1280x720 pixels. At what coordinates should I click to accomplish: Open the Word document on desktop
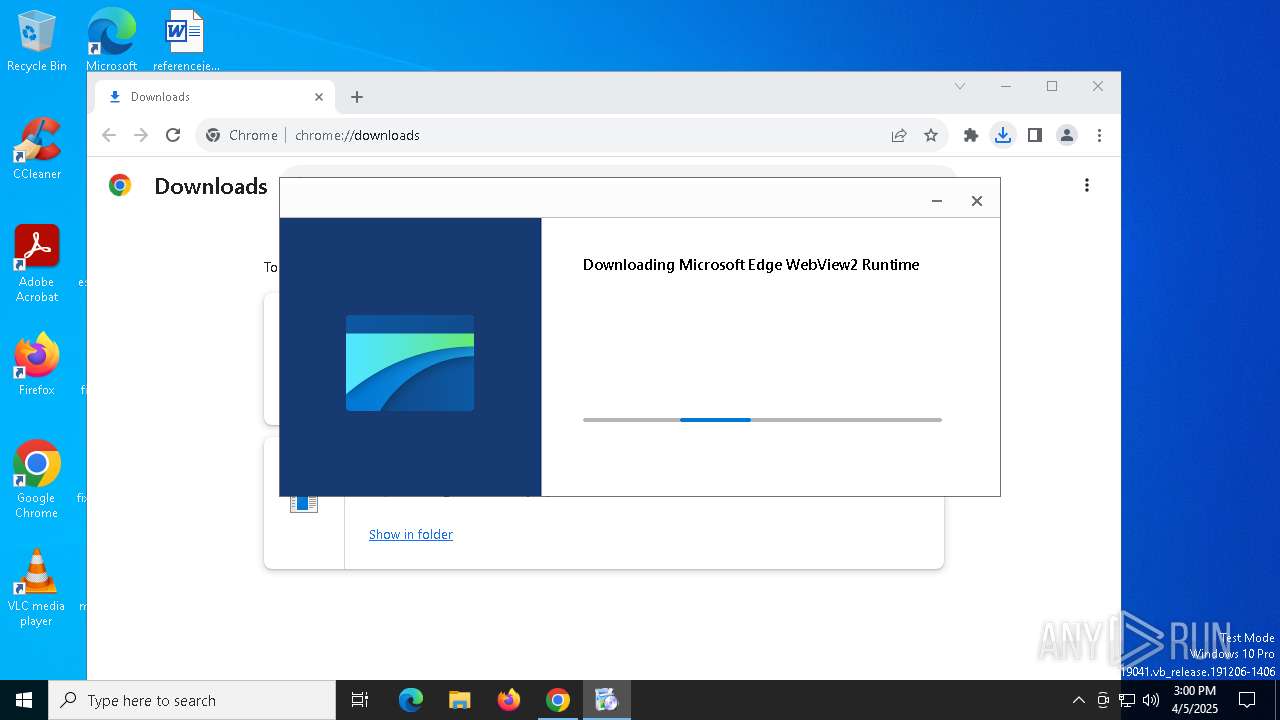coord(185,41)
